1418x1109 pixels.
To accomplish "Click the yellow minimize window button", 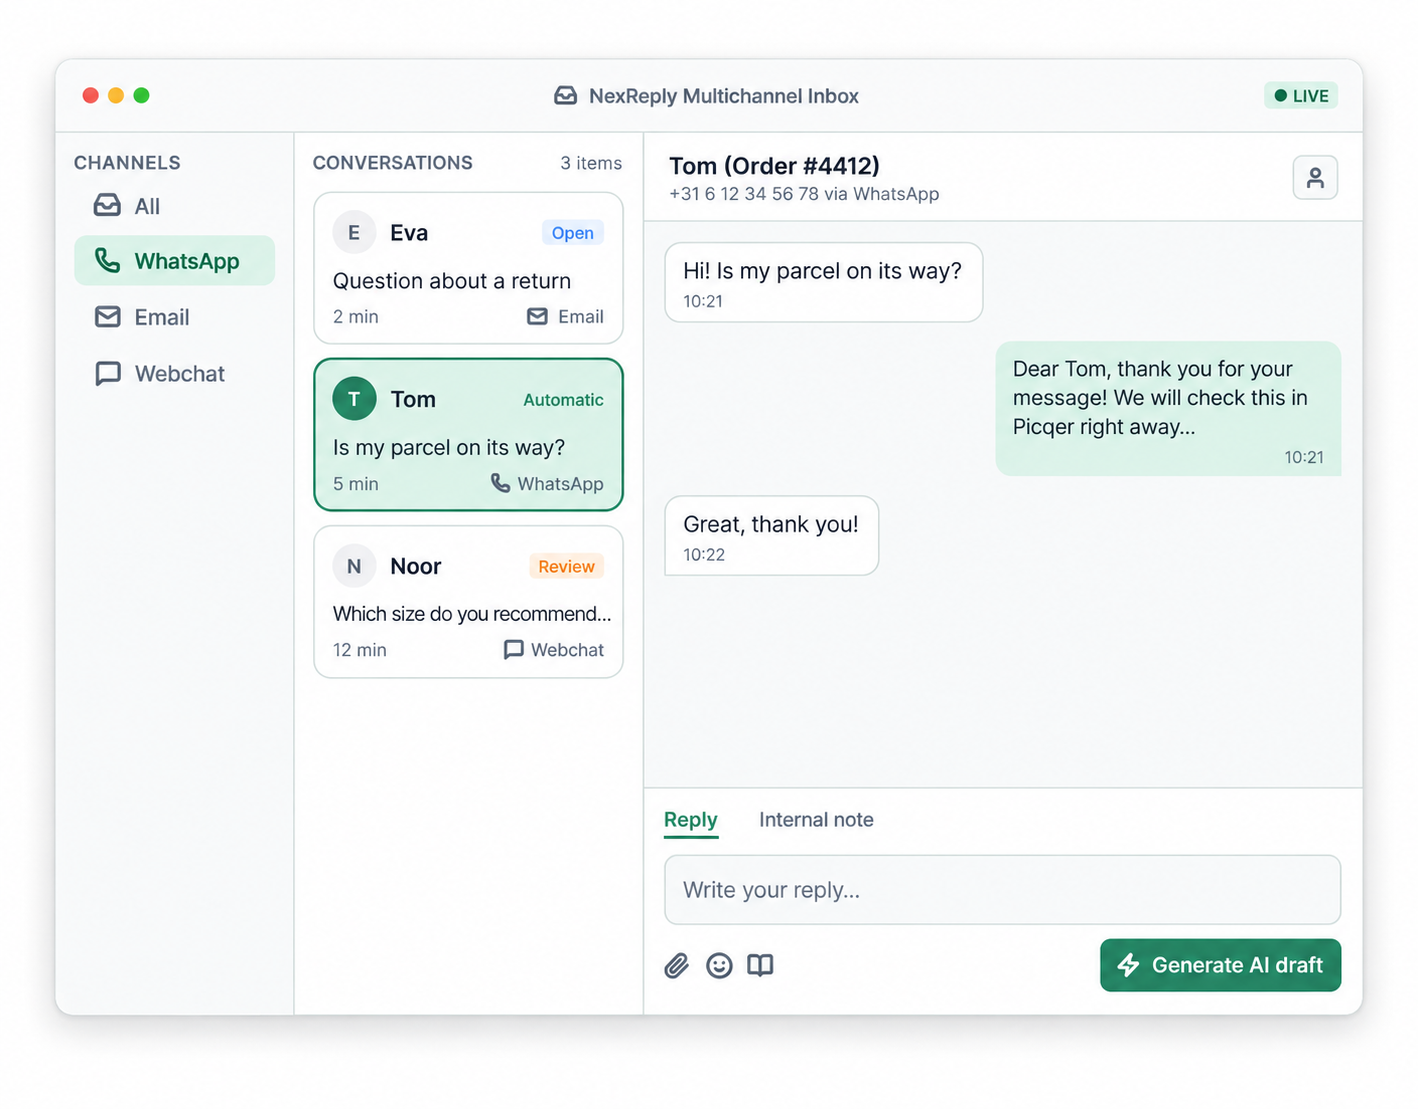I will point(116,95).
